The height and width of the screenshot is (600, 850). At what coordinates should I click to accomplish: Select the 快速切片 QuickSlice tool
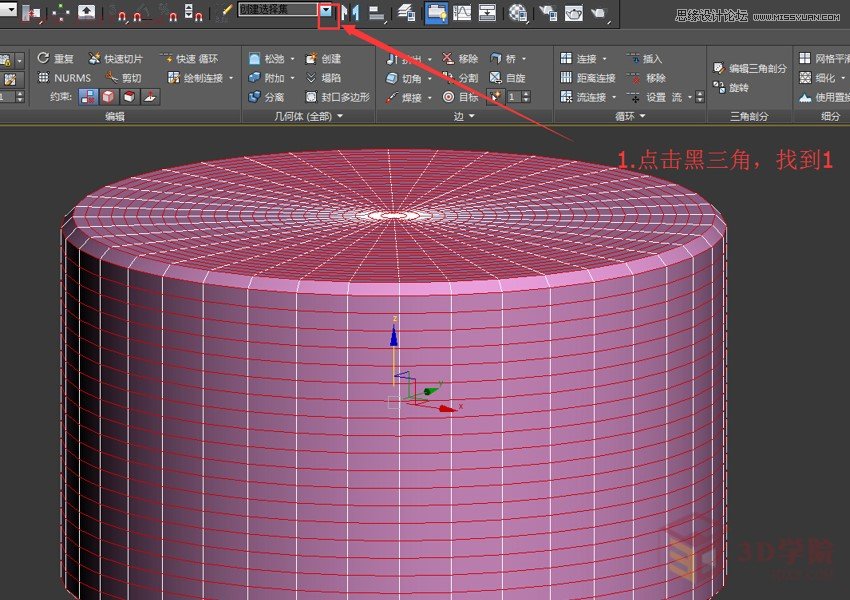(116, 59)
